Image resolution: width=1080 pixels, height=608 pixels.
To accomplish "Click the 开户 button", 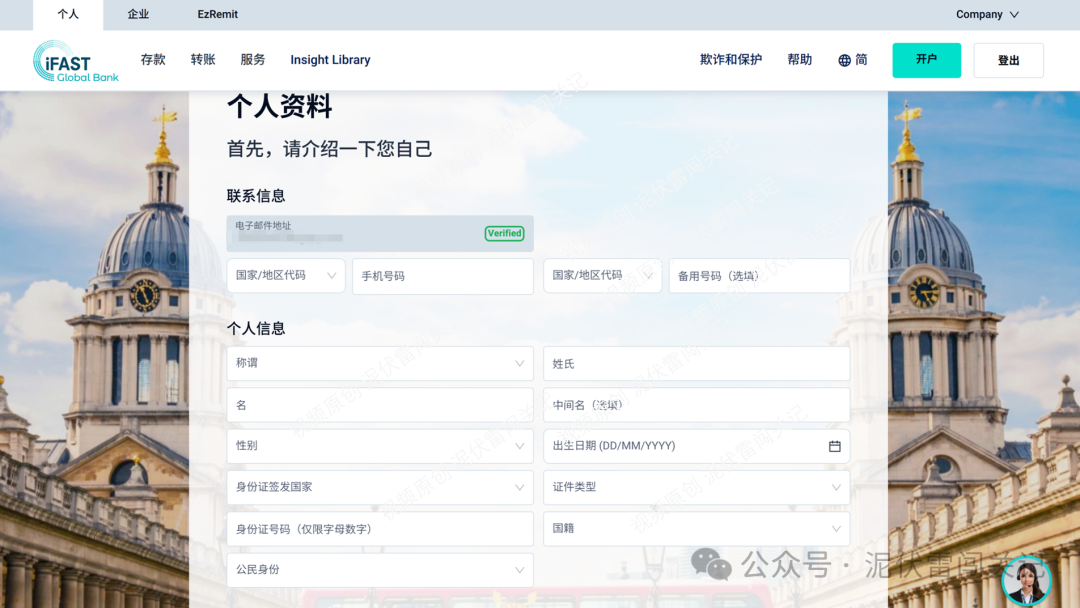I will point(925,60).
